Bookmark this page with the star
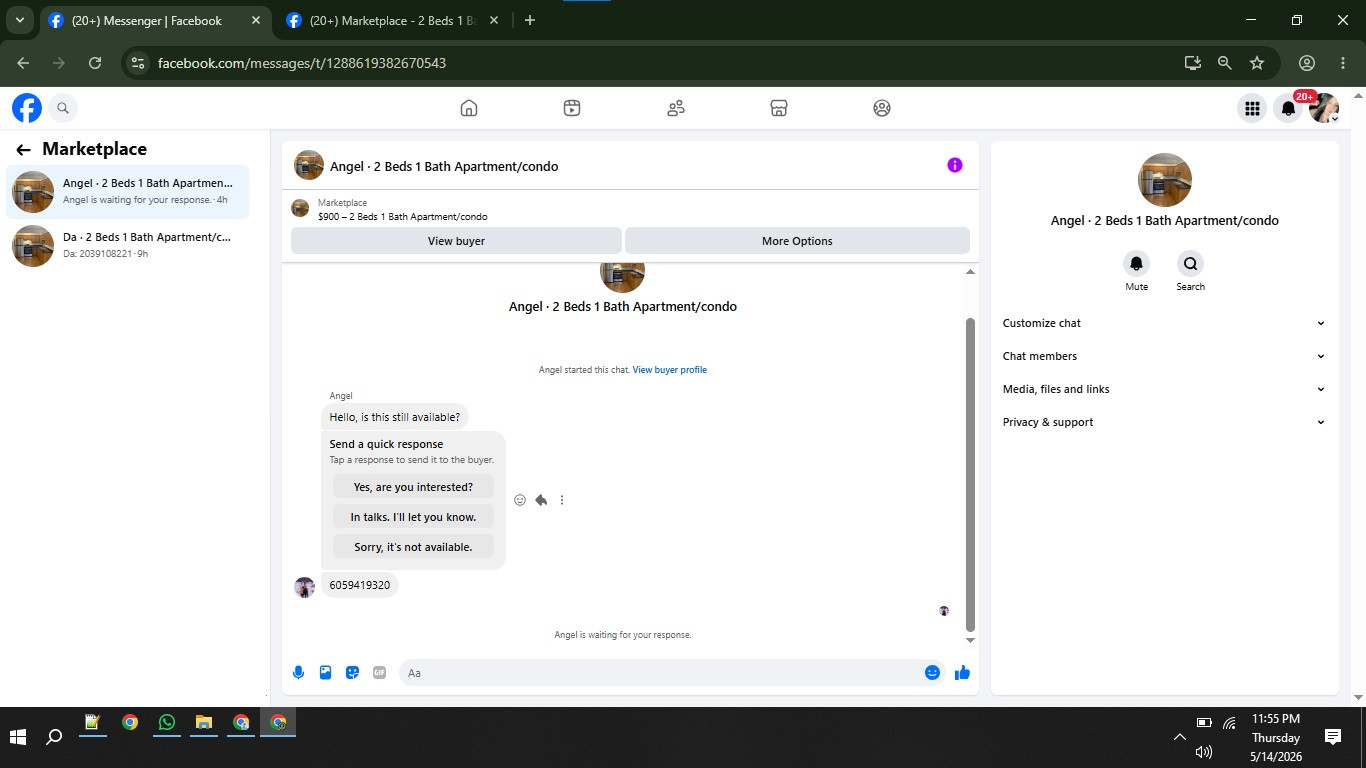 (1257, 63)
